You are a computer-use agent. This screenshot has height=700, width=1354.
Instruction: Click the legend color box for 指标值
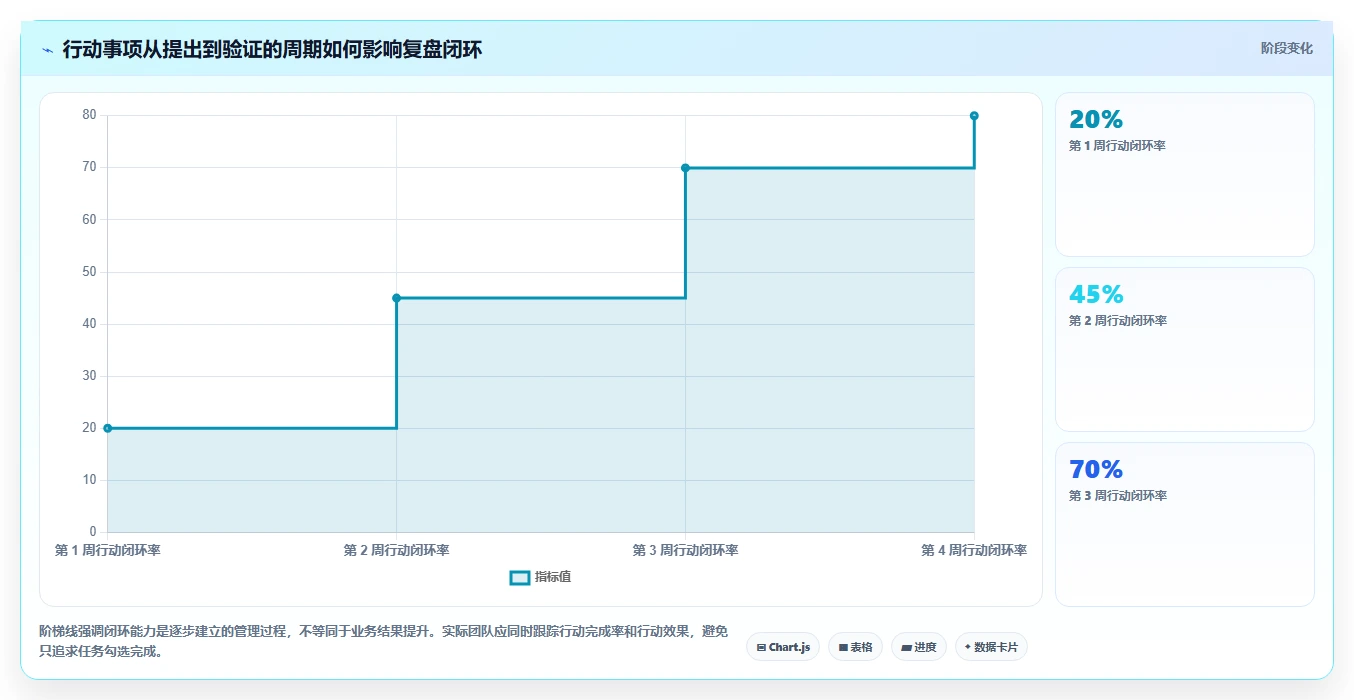point(520,577)
